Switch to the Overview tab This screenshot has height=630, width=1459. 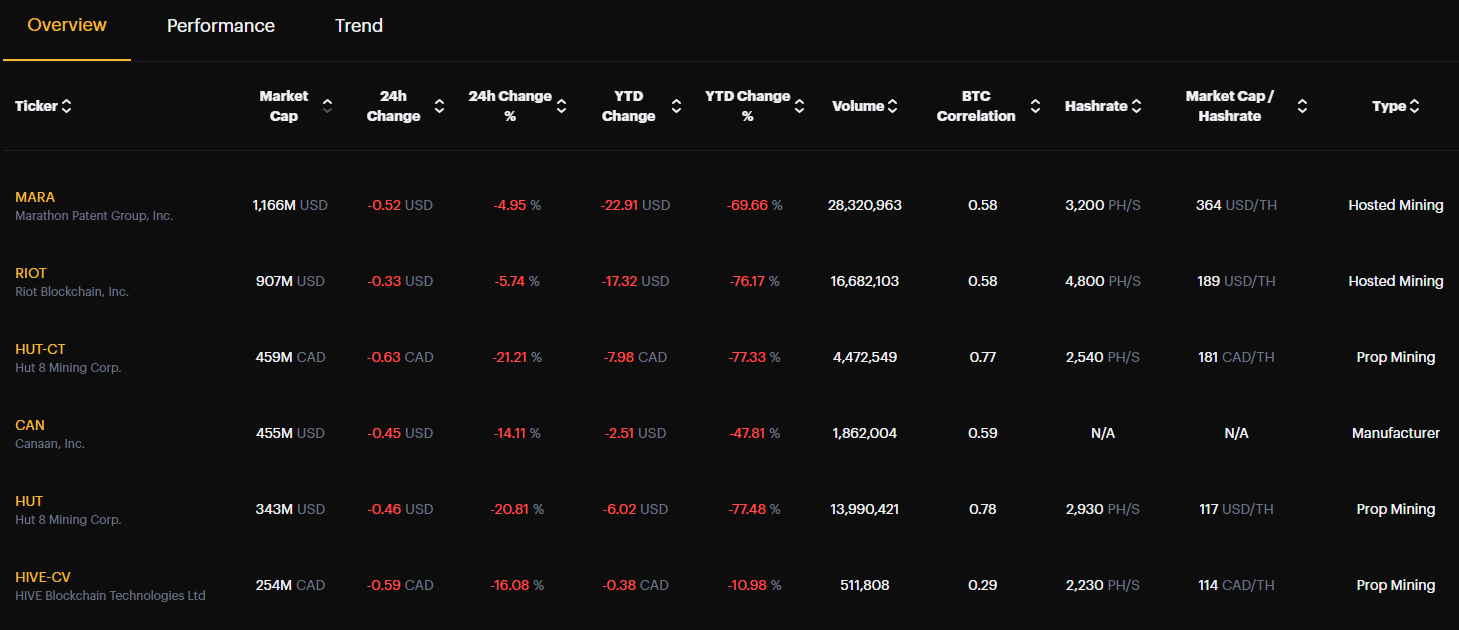[x=67, y=25]
